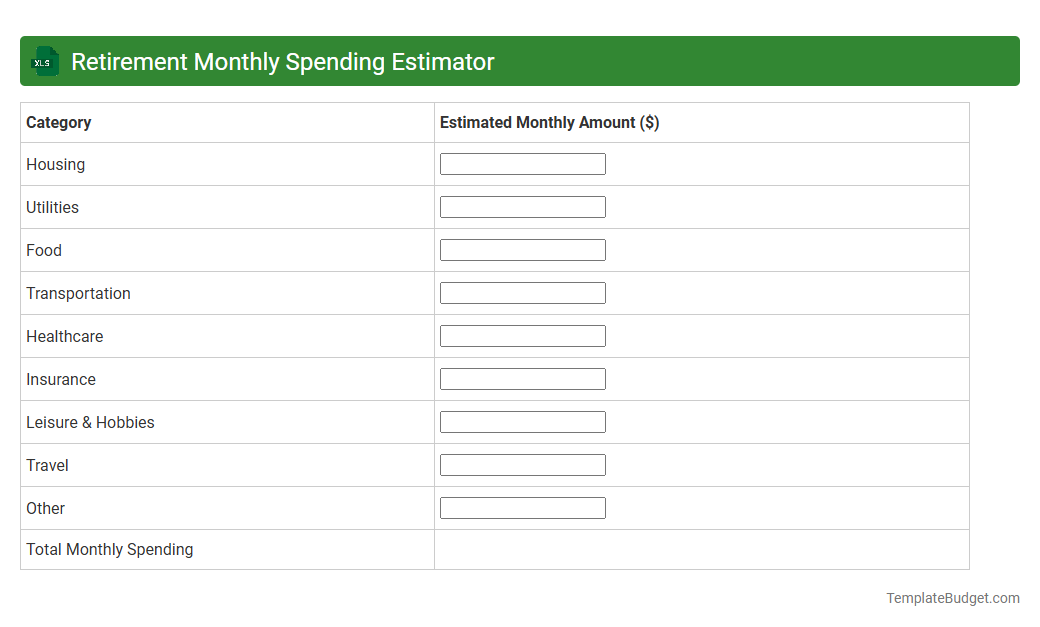The image size is (1040, 627).
Task: Click the Other amount input field
Action: click(522, 507)
